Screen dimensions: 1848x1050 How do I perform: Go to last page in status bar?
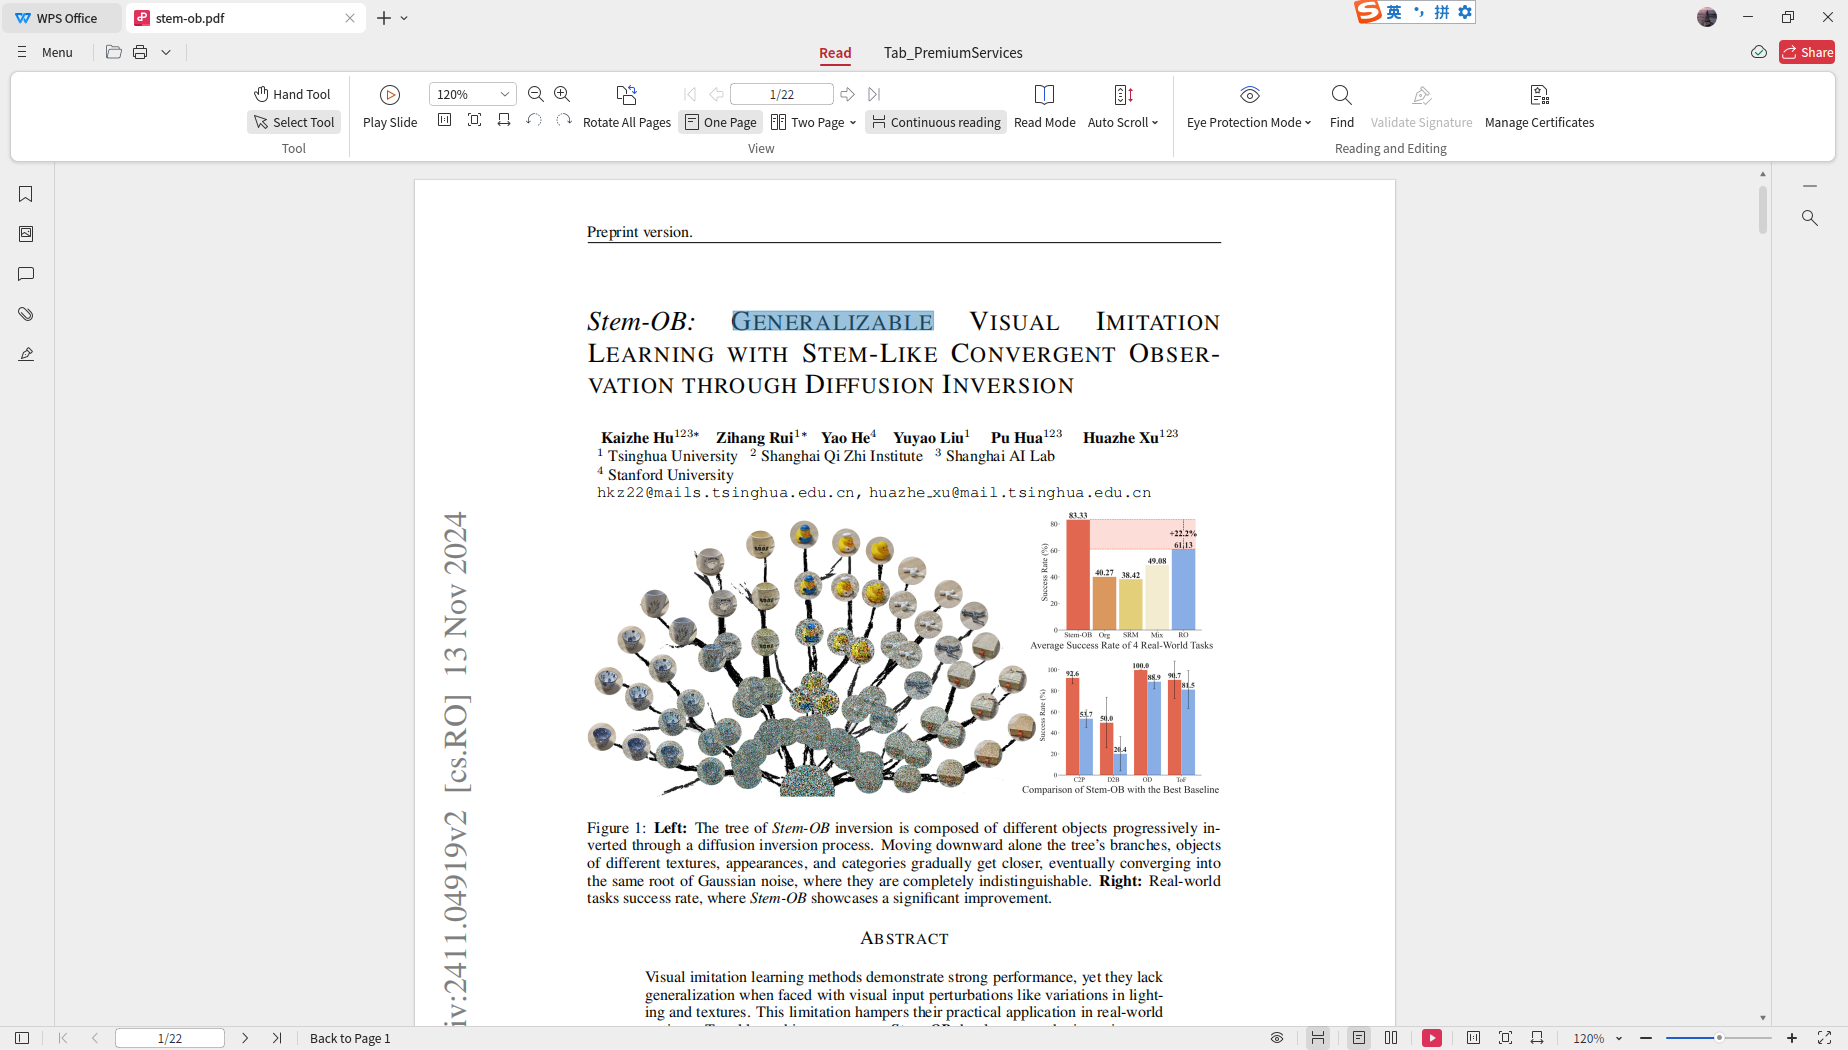point(277,1038)
